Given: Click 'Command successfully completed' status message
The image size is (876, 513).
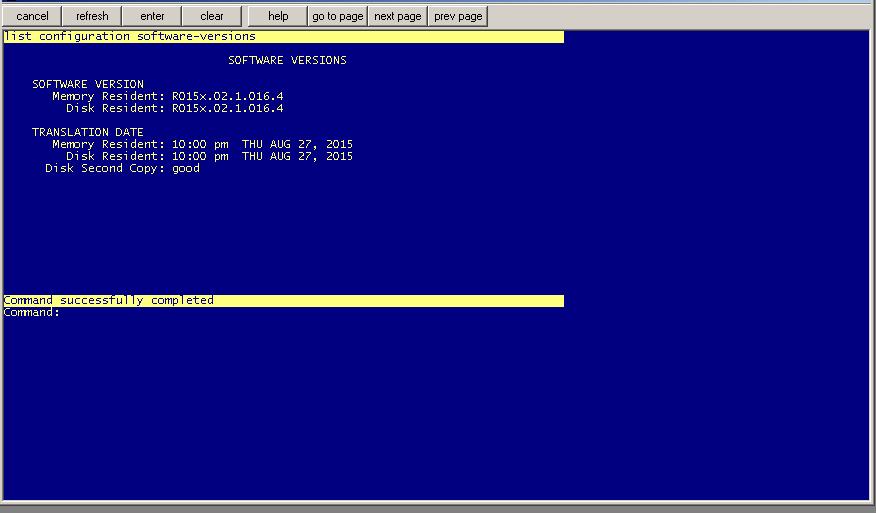Looking at the screenshot, I should (x=283, y=301).
